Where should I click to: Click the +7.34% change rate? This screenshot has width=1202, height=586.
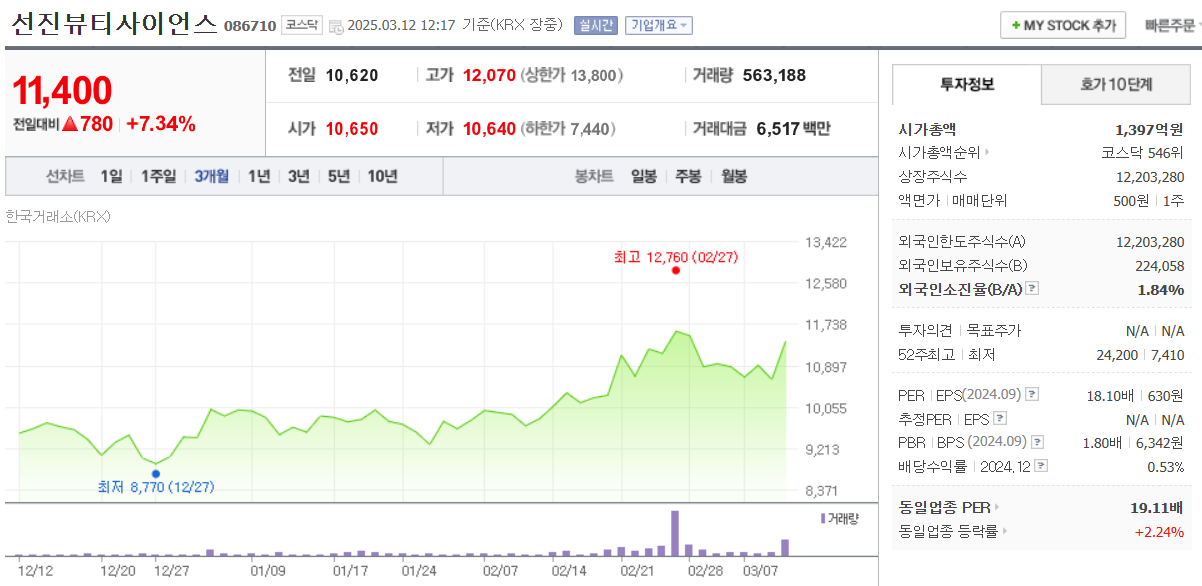click(x=161, y=124)
